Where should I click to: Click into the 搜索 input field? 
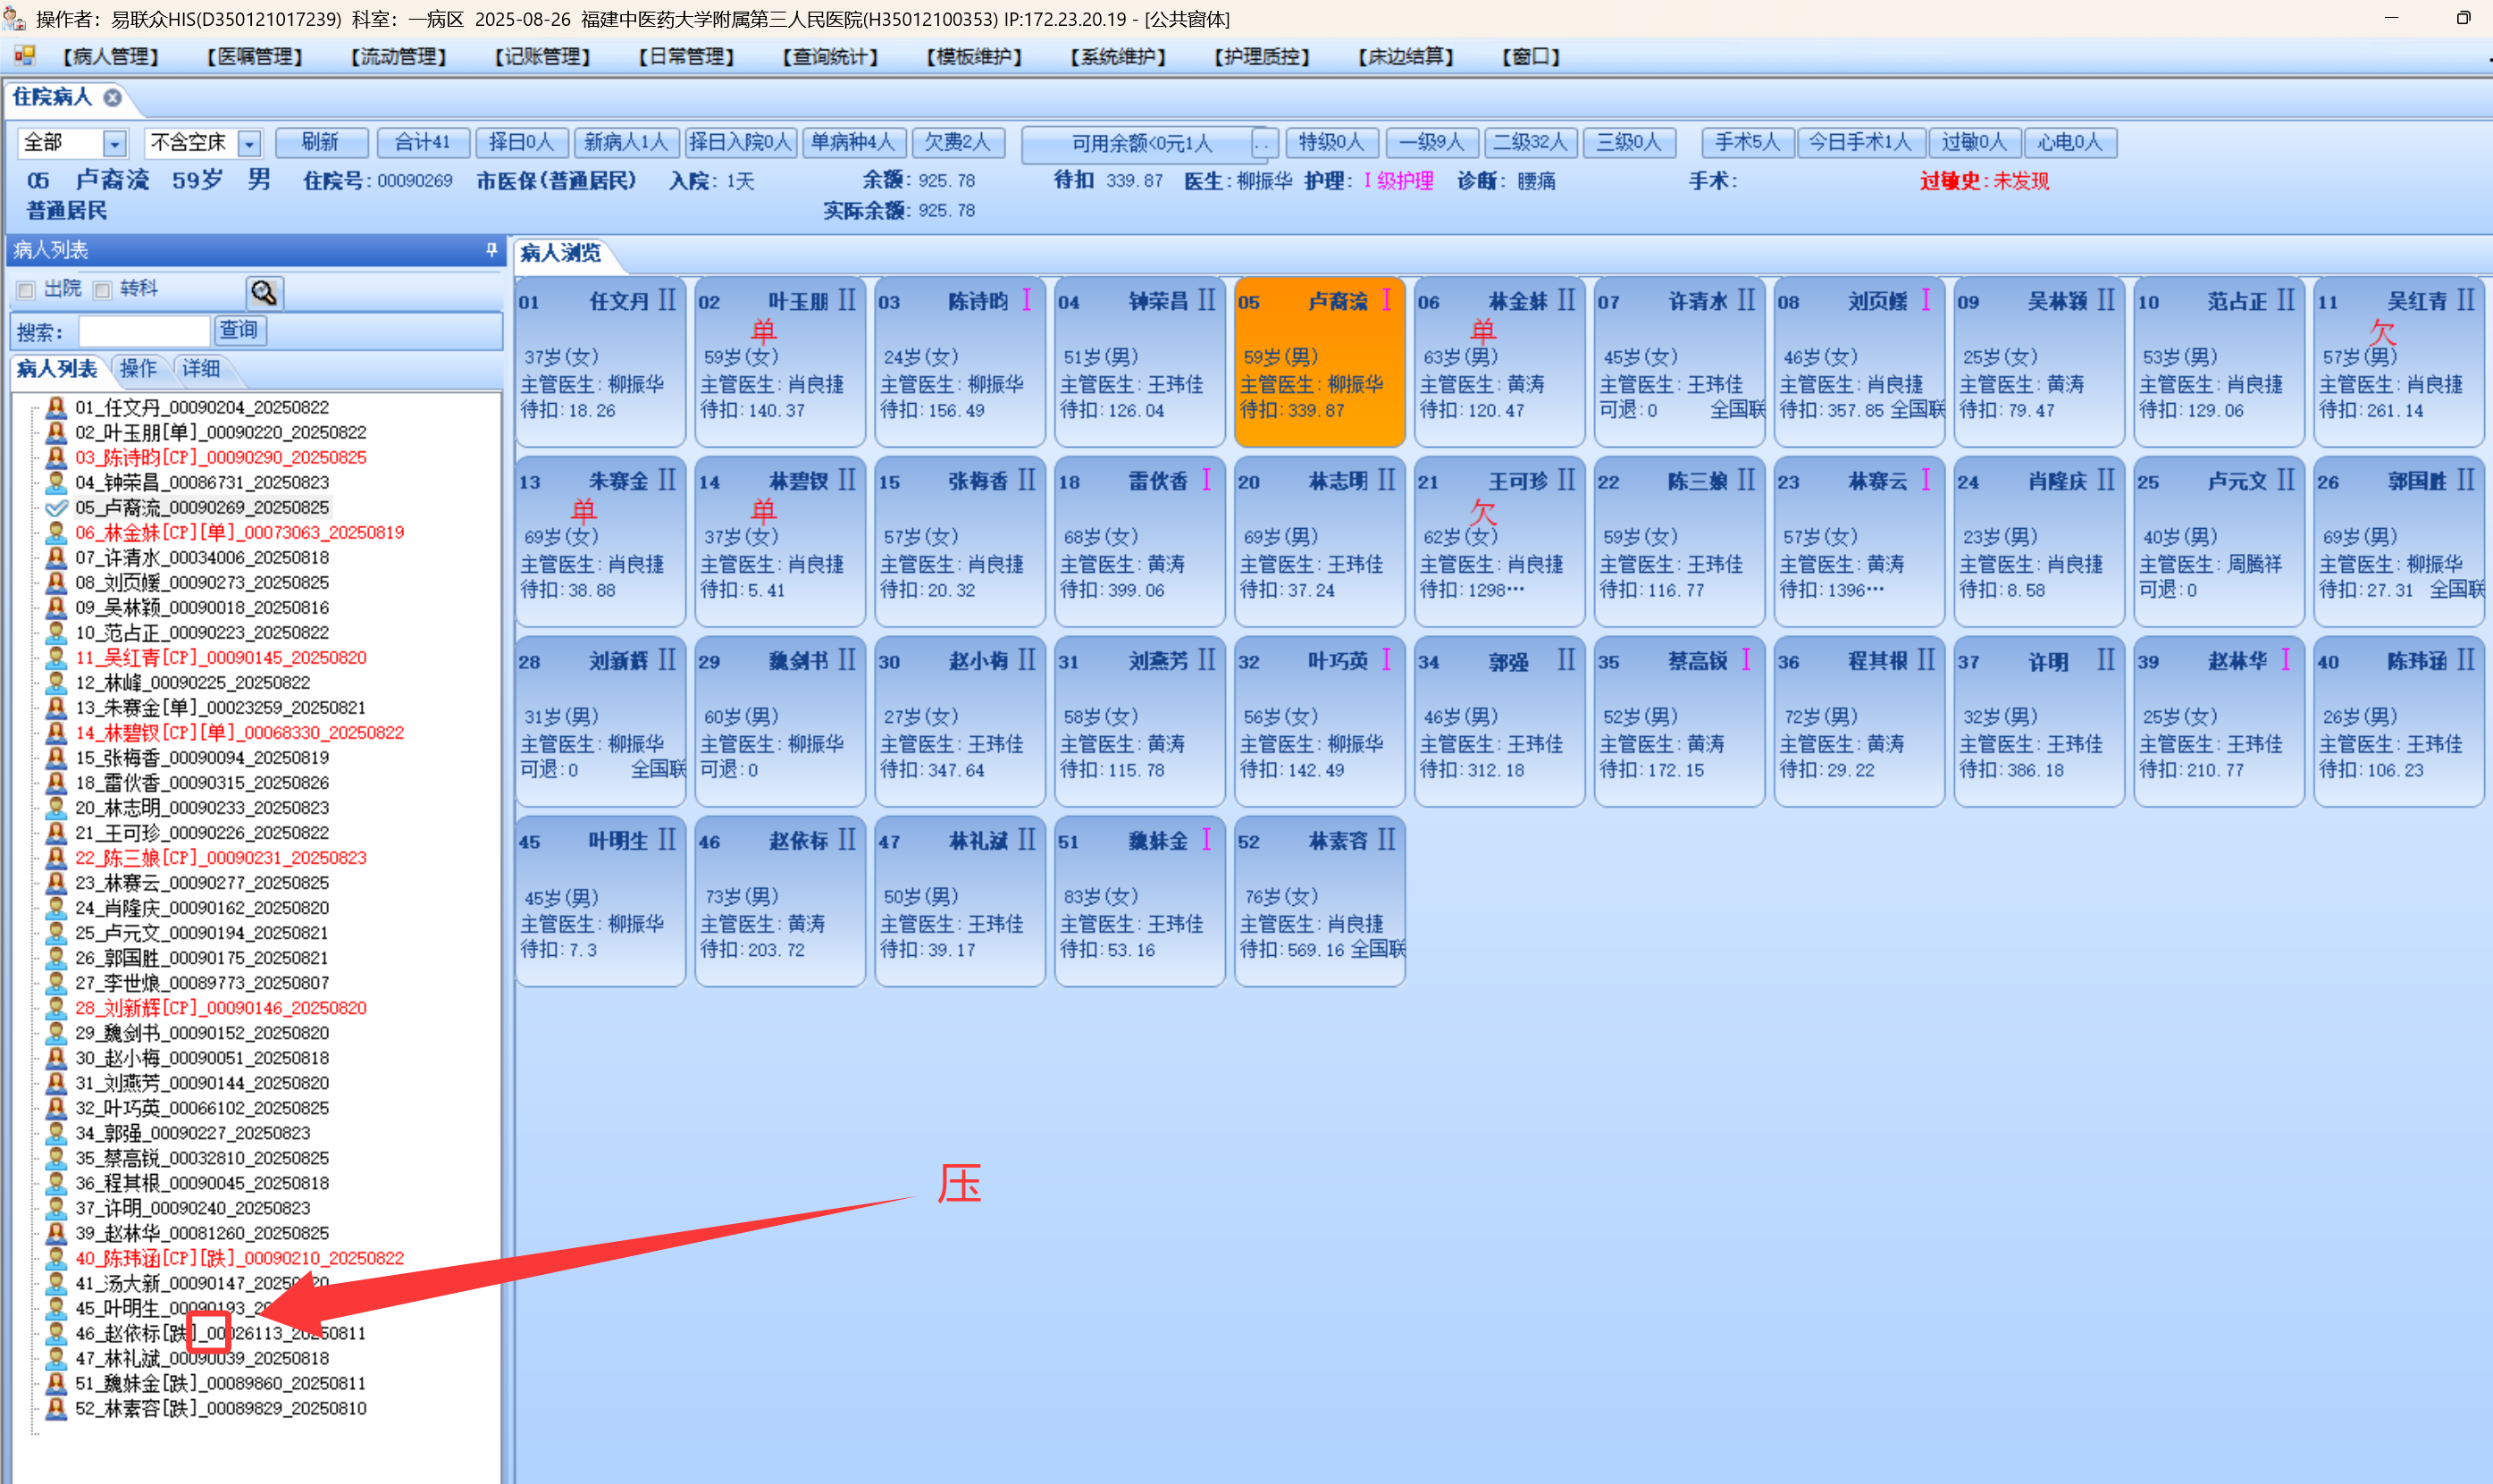click(x=144, y=331)
